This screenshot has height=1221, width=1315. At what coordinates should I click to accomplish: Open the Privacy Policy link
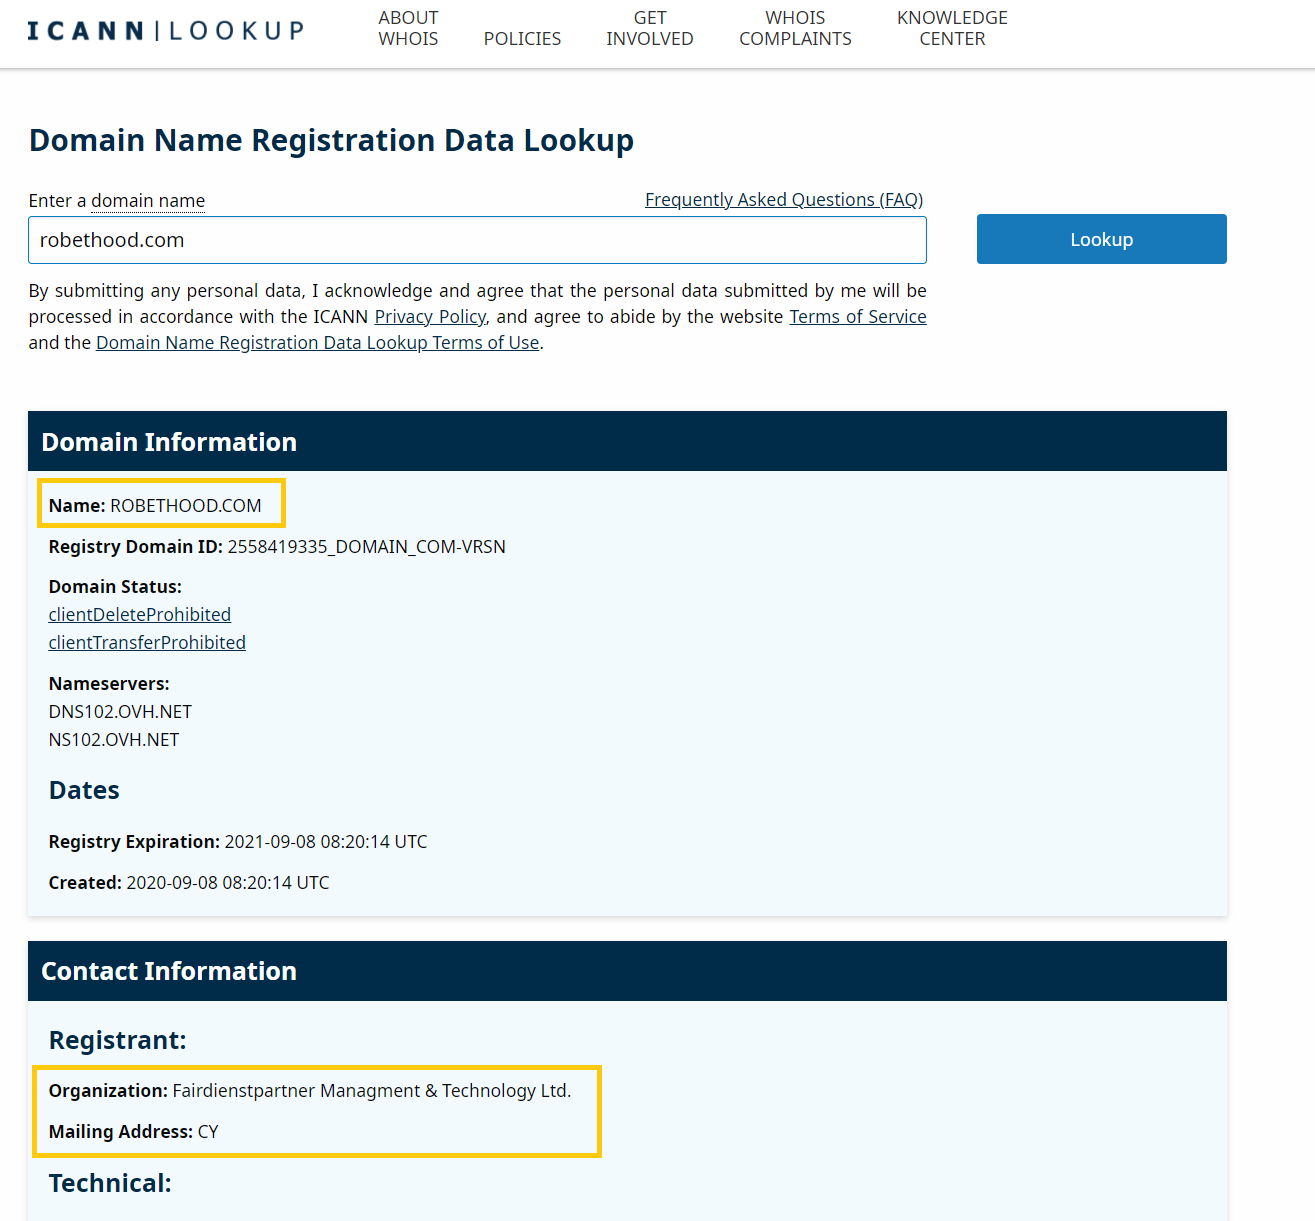pyautogui.click(x=430, y=317)
